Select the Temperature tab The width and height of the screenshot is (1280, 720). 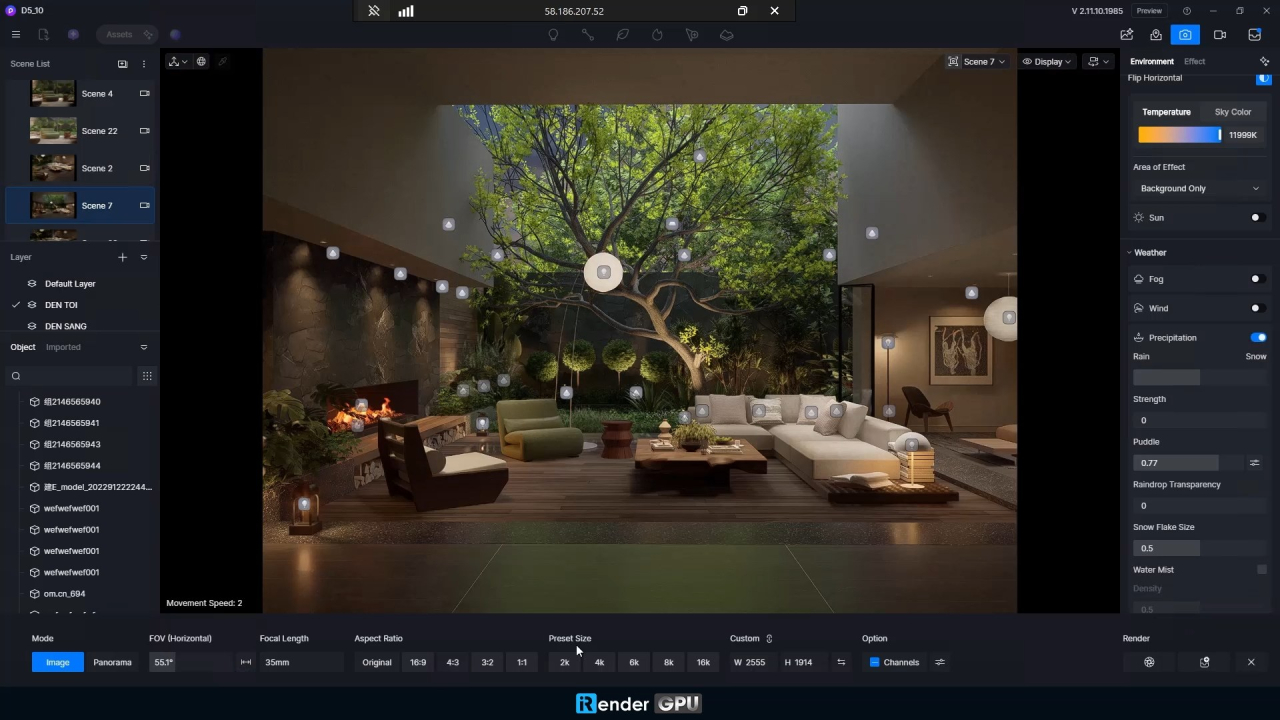point(1166,112)
